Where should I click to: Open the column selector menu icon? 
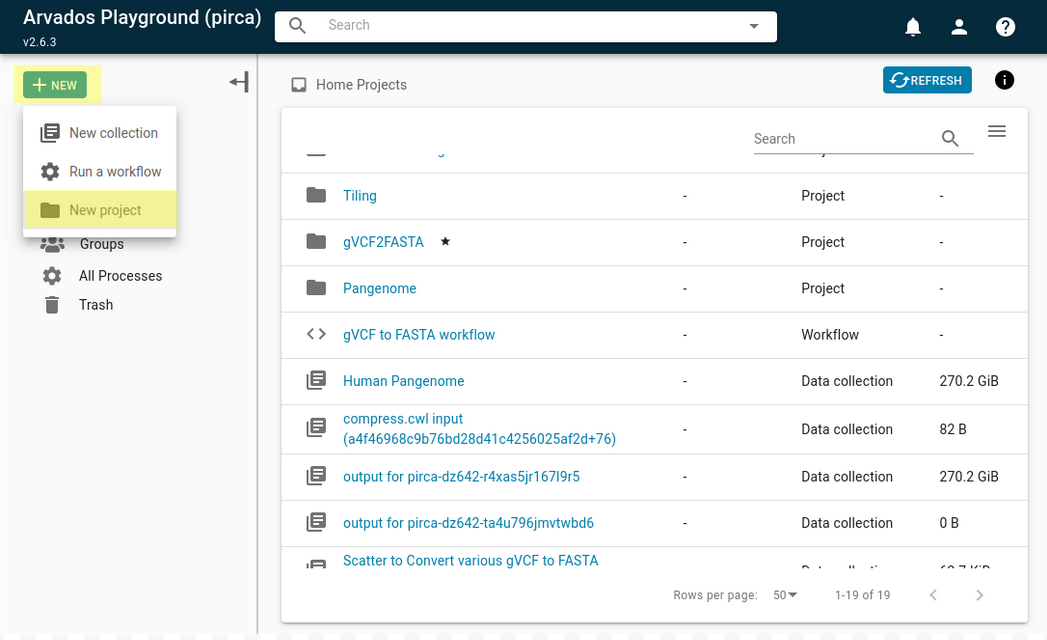tap(996, 132)
